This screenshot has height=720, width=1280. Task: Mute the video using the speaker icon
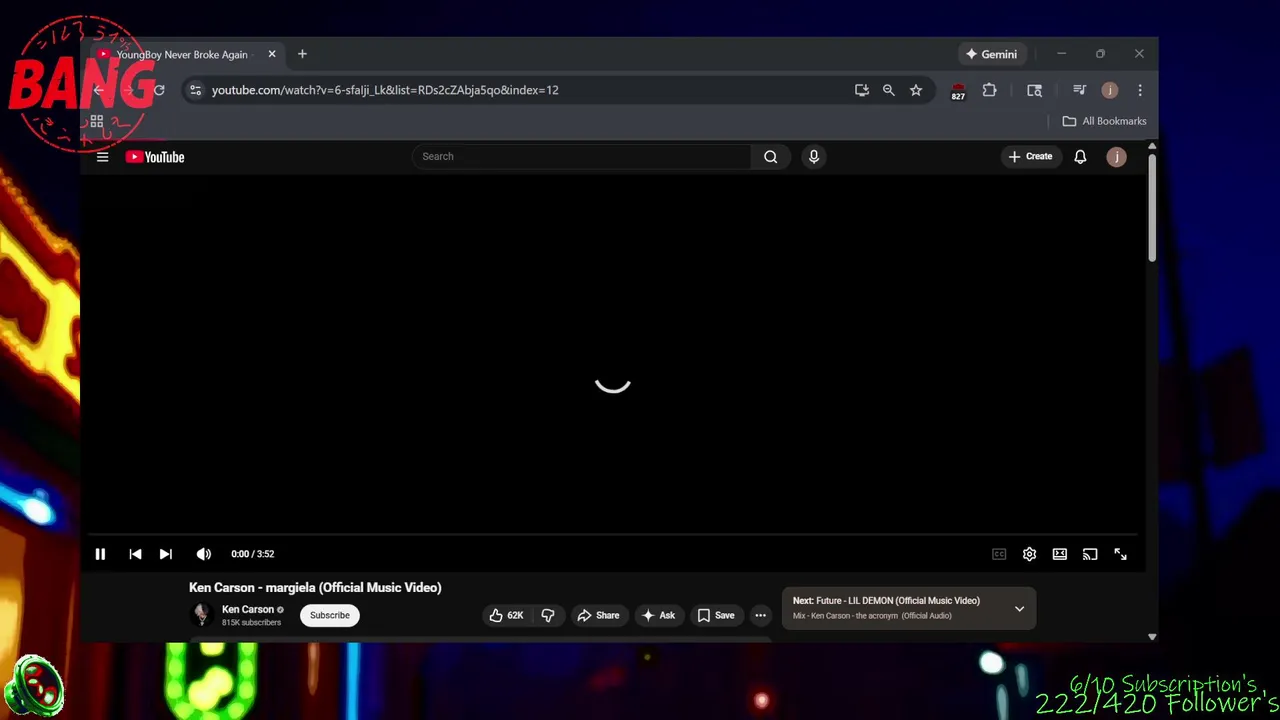tap(204, 554)
